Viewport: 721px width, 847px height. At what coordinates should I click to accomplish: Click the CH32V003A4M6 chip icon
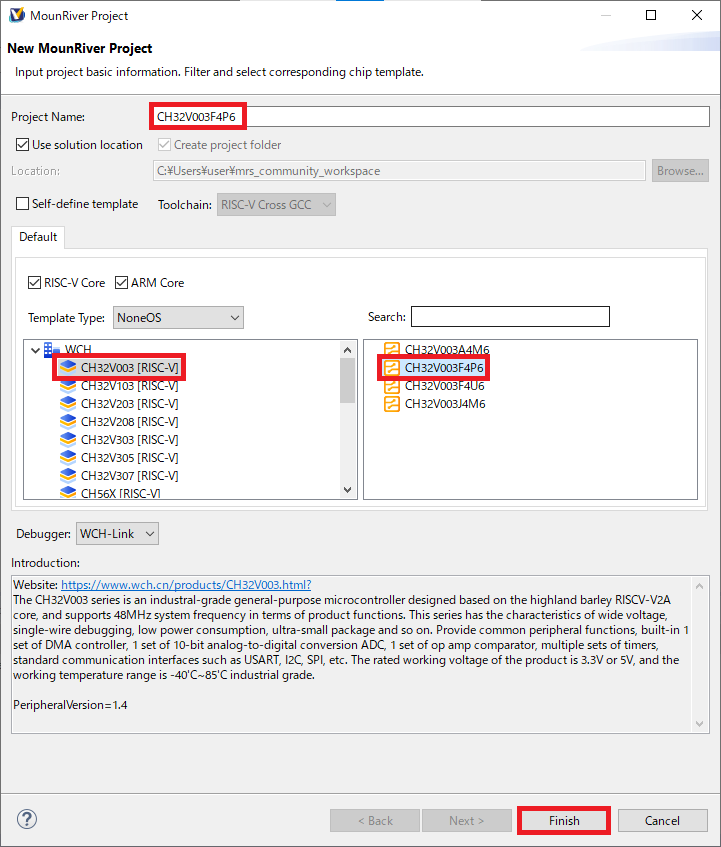(x=392, y=349)
